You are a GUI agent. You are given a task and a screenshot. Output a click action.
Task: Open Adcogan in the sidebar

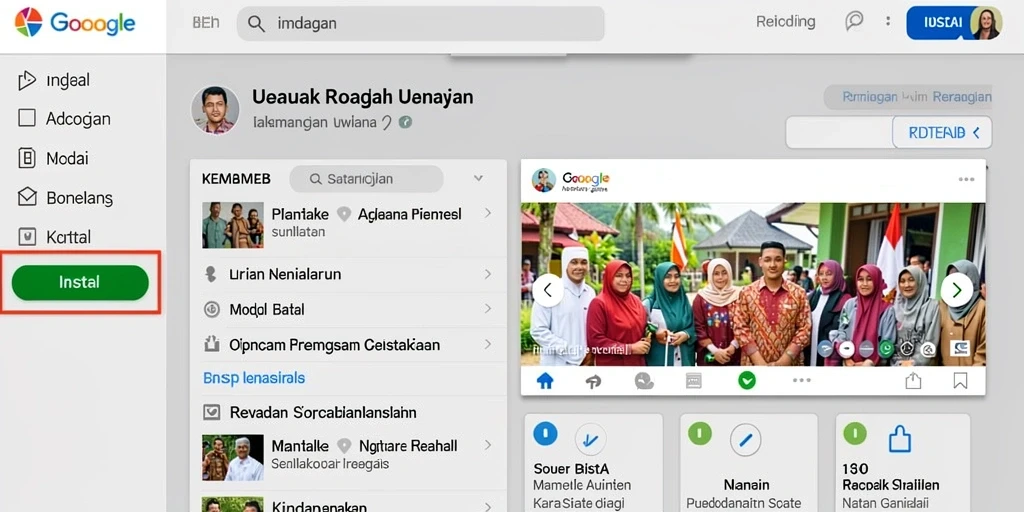[78, 119]
